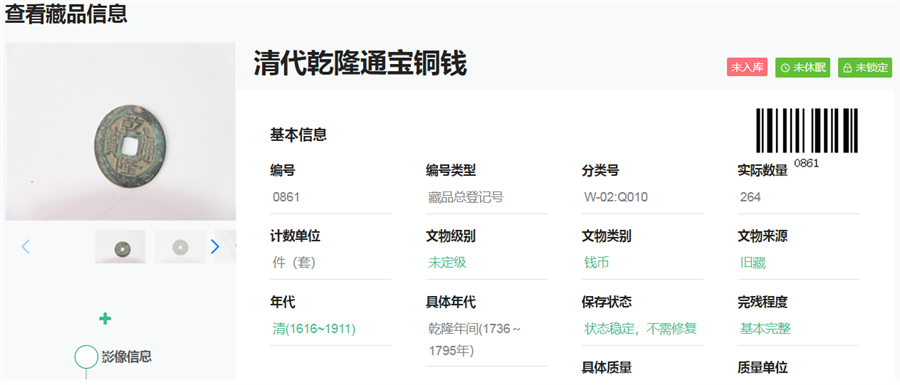Click the 影像信息 label
The width and height of the screenshot is (900, 385).
pos(126,356)
